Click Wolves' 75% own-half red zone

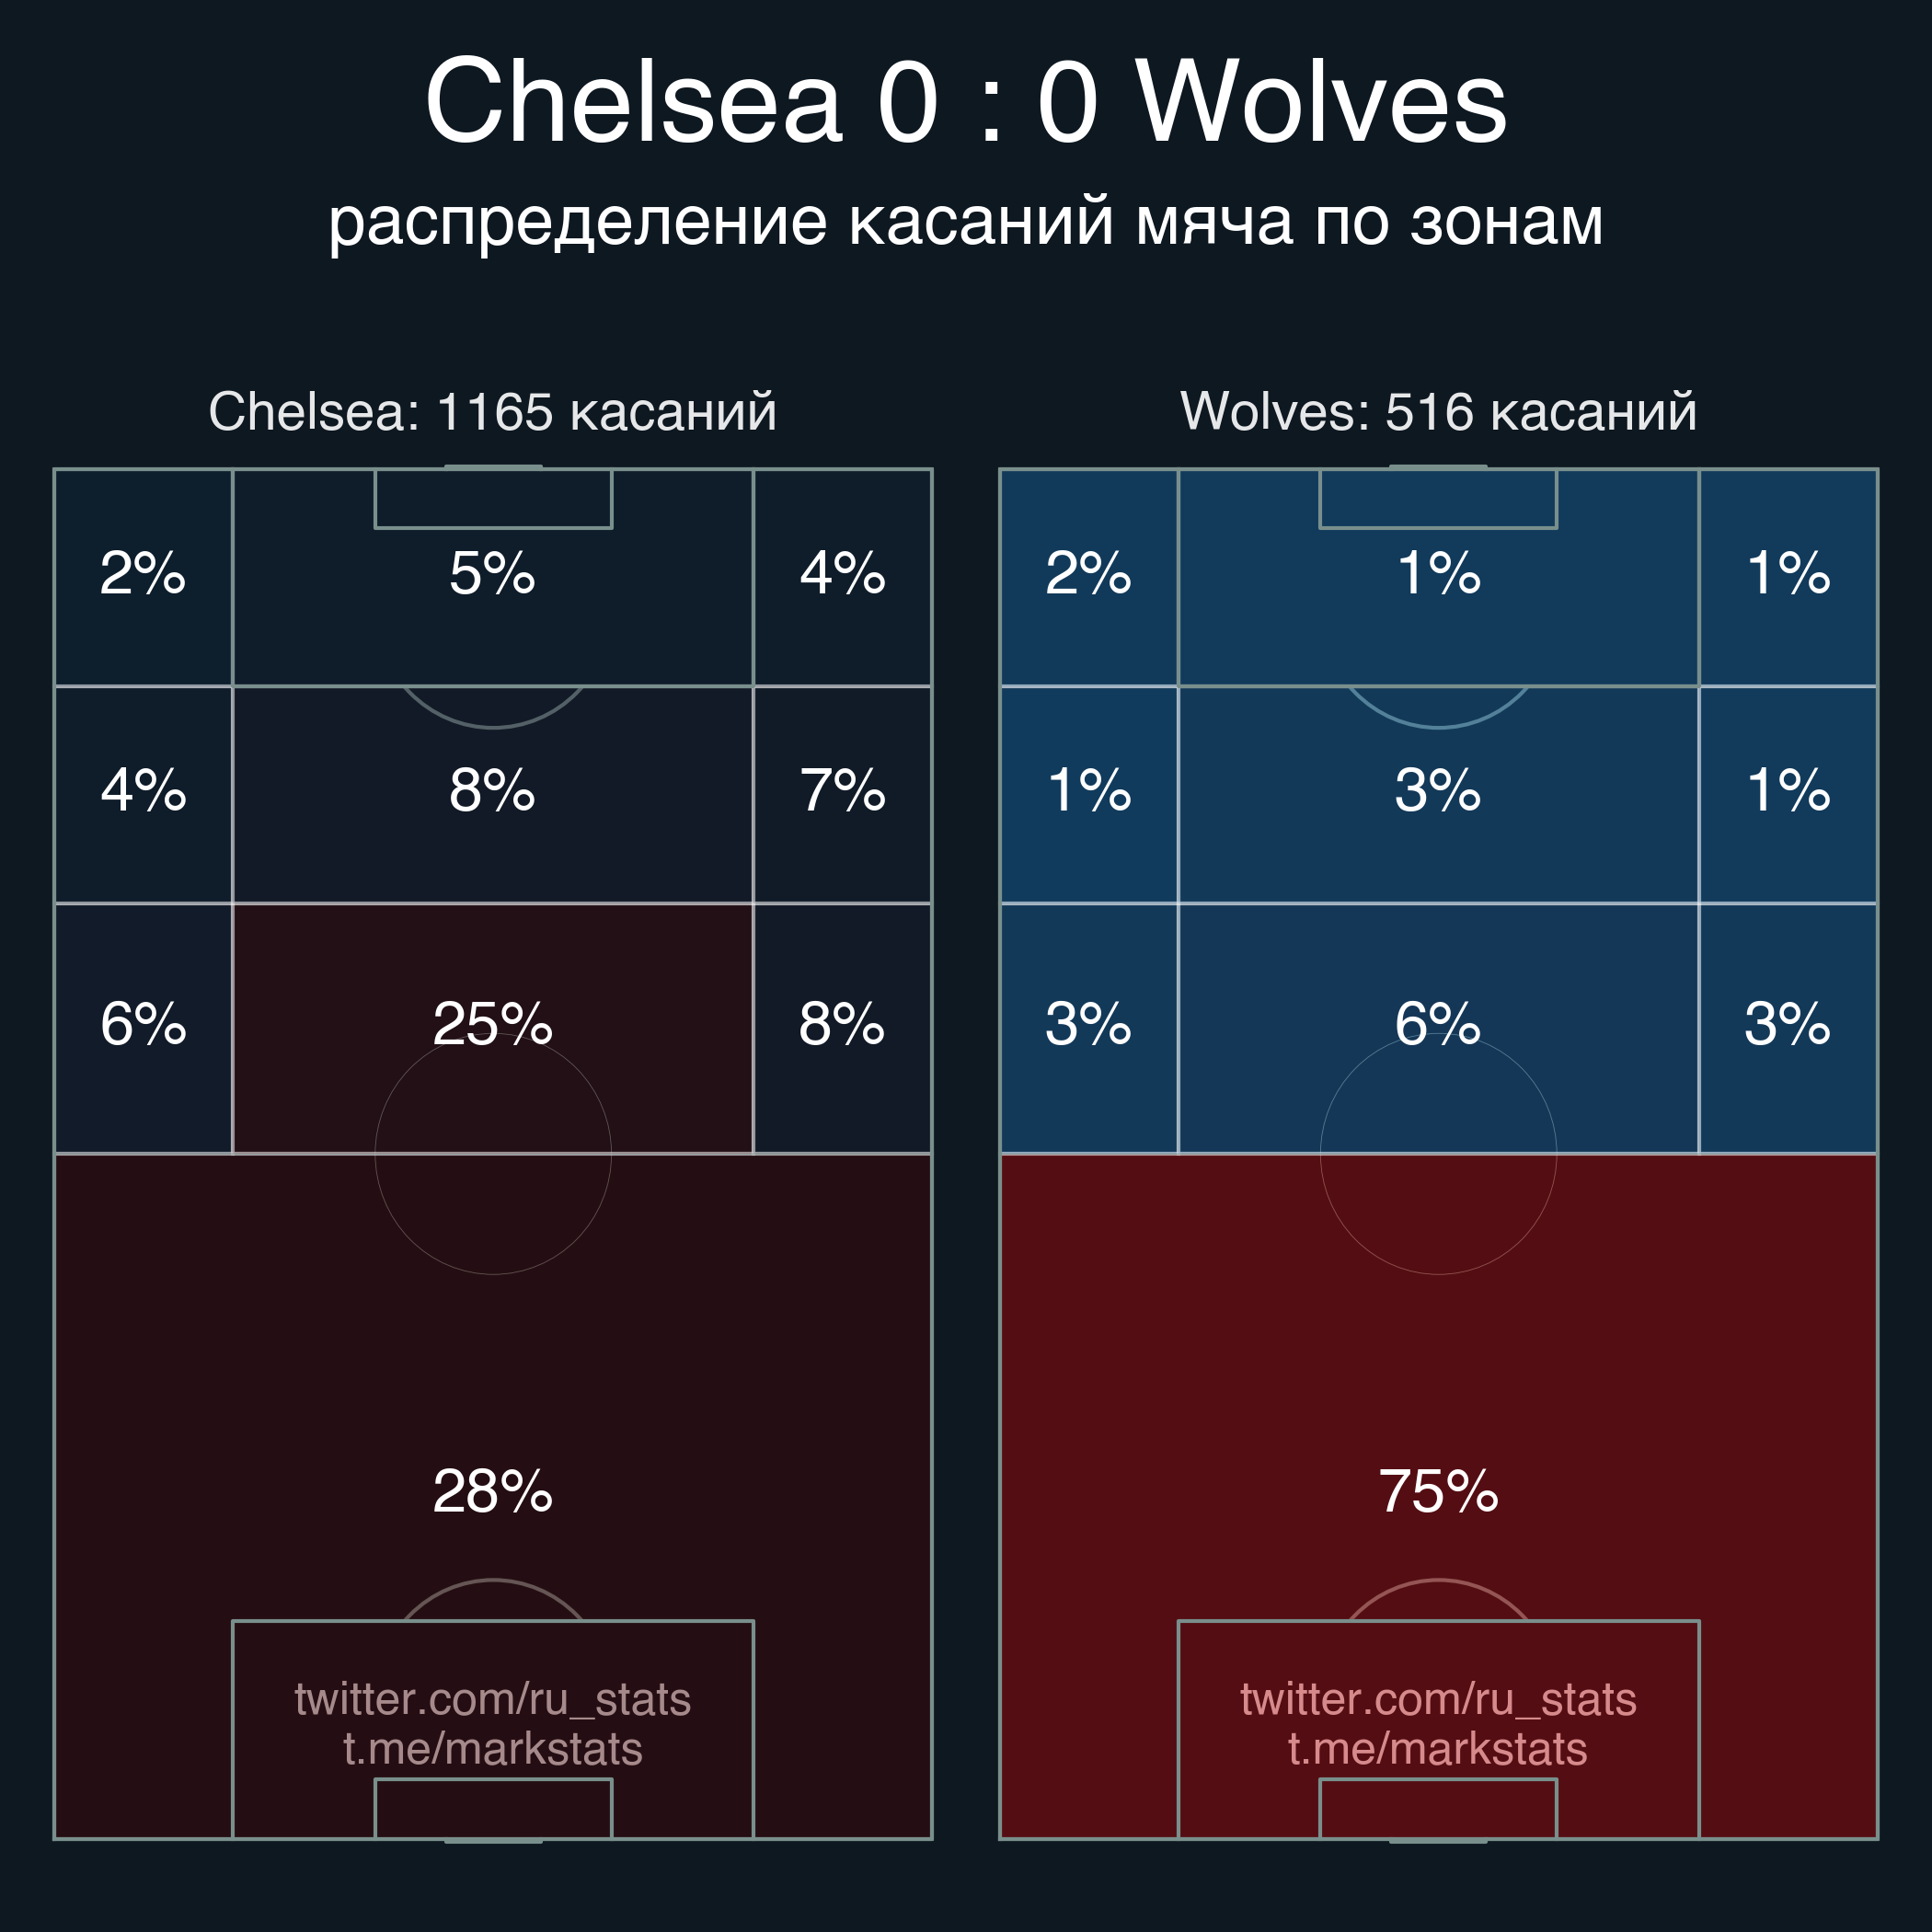coord(1438,1491)
